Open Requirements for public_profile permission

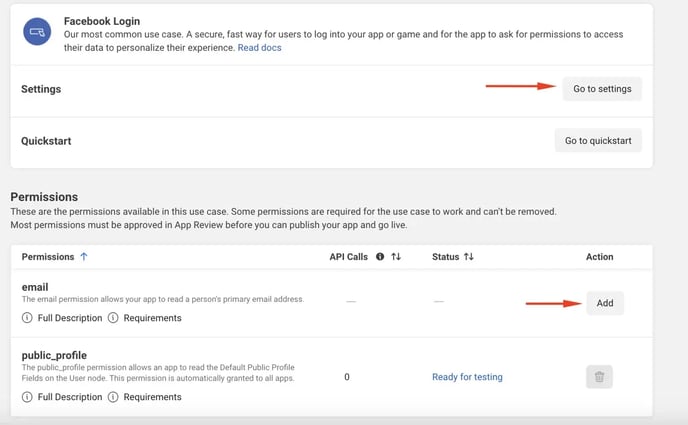click(x=152, y=397)
